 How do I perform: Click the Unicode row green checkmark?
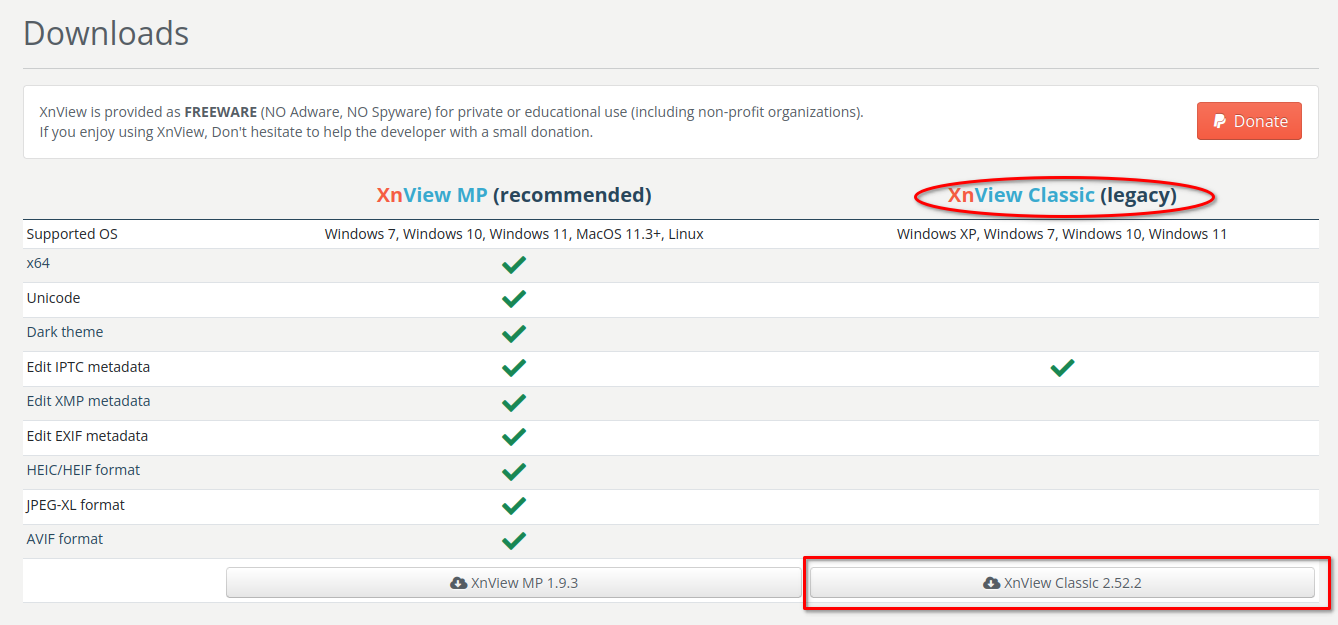[x=514, y=299]
